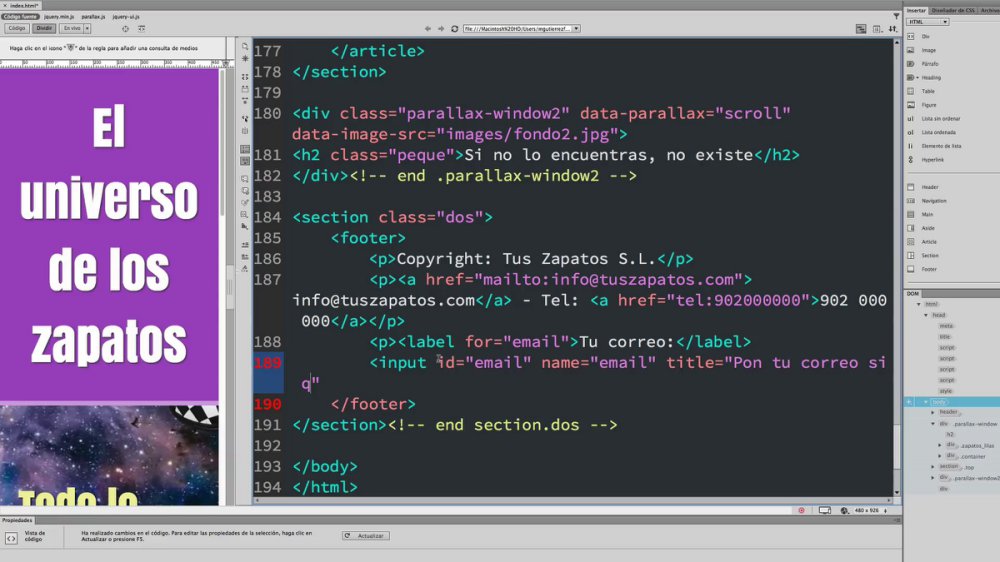Open the Diseñador de CSS tab

[x=953, y=10]
